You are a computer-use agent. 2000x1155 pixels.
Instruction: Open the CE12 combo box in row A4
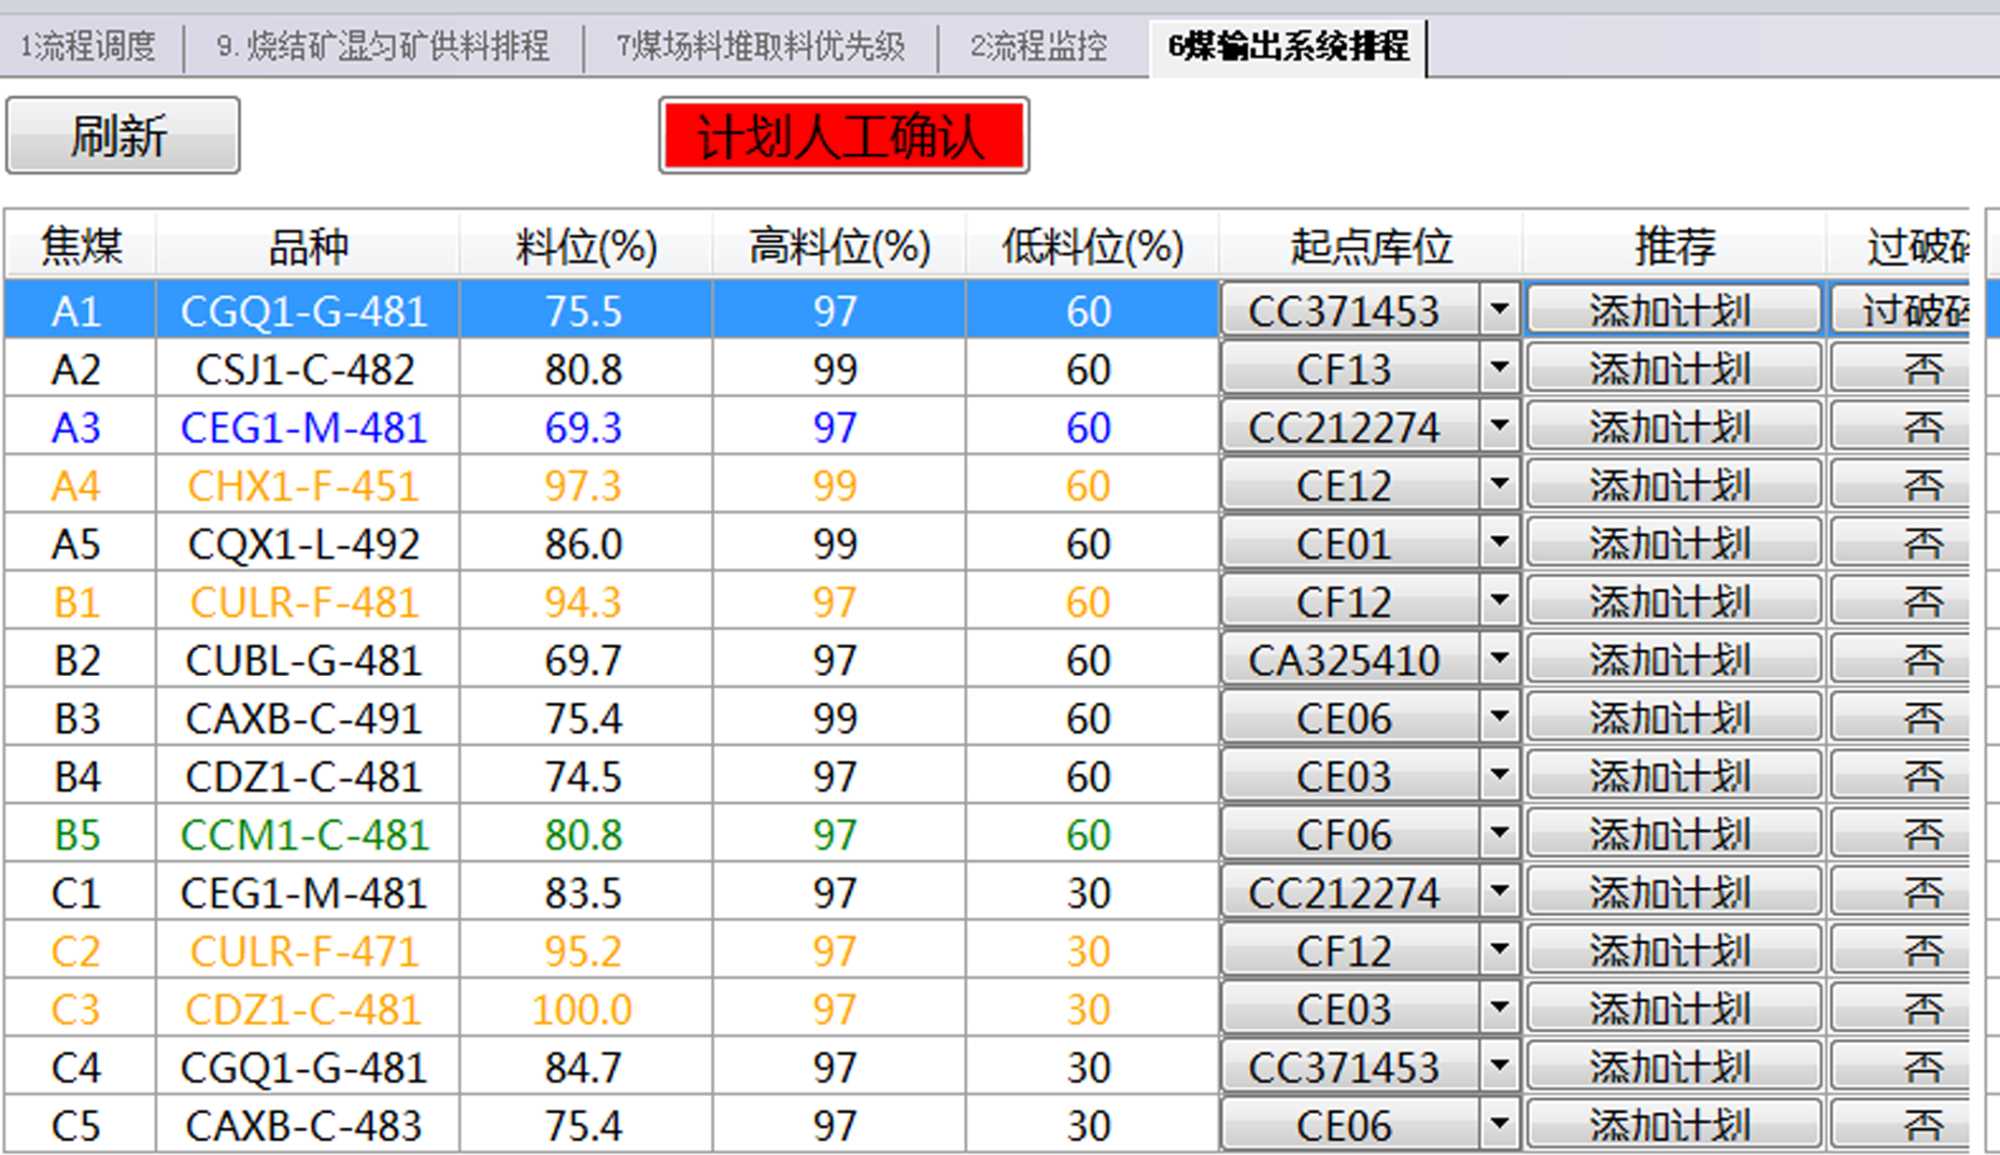pyautogui.click(x=1498, y=485)
